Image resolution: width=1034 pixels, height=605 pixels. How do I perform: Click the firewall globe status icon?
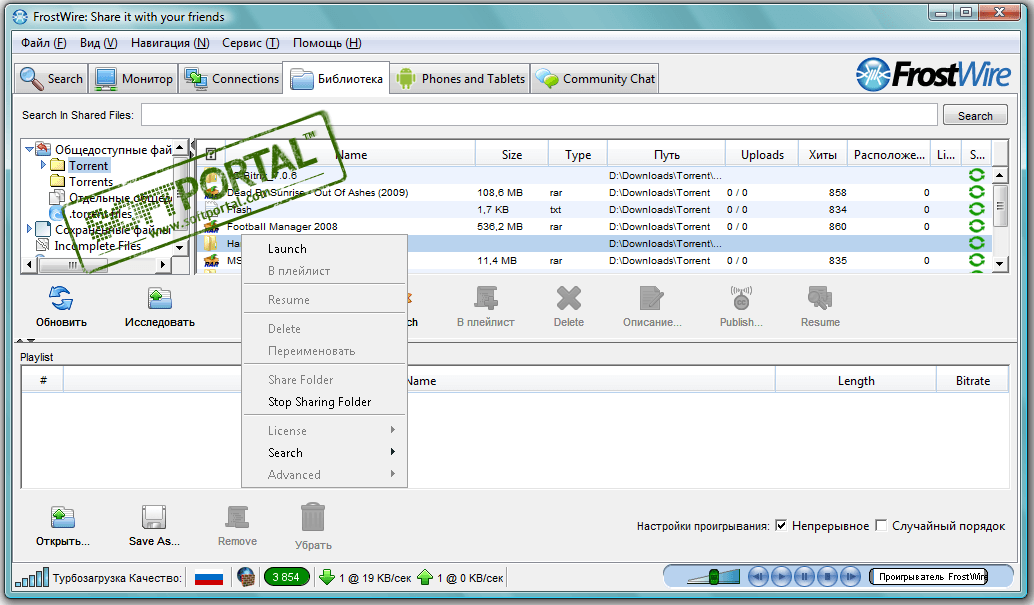(246, 577)
